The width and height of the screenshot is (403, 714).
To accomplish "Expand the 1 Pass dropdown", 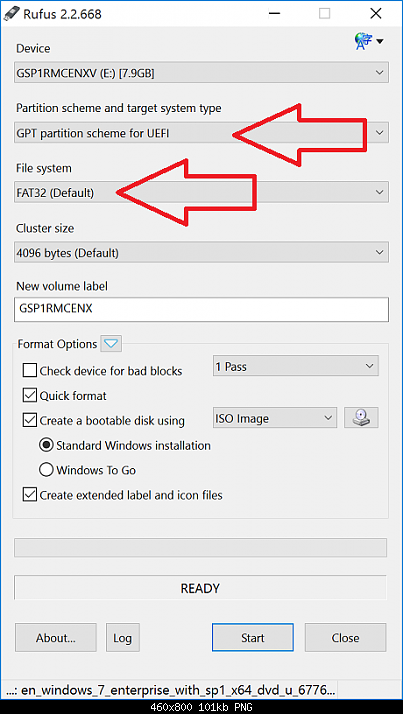I will pos(296,367).
